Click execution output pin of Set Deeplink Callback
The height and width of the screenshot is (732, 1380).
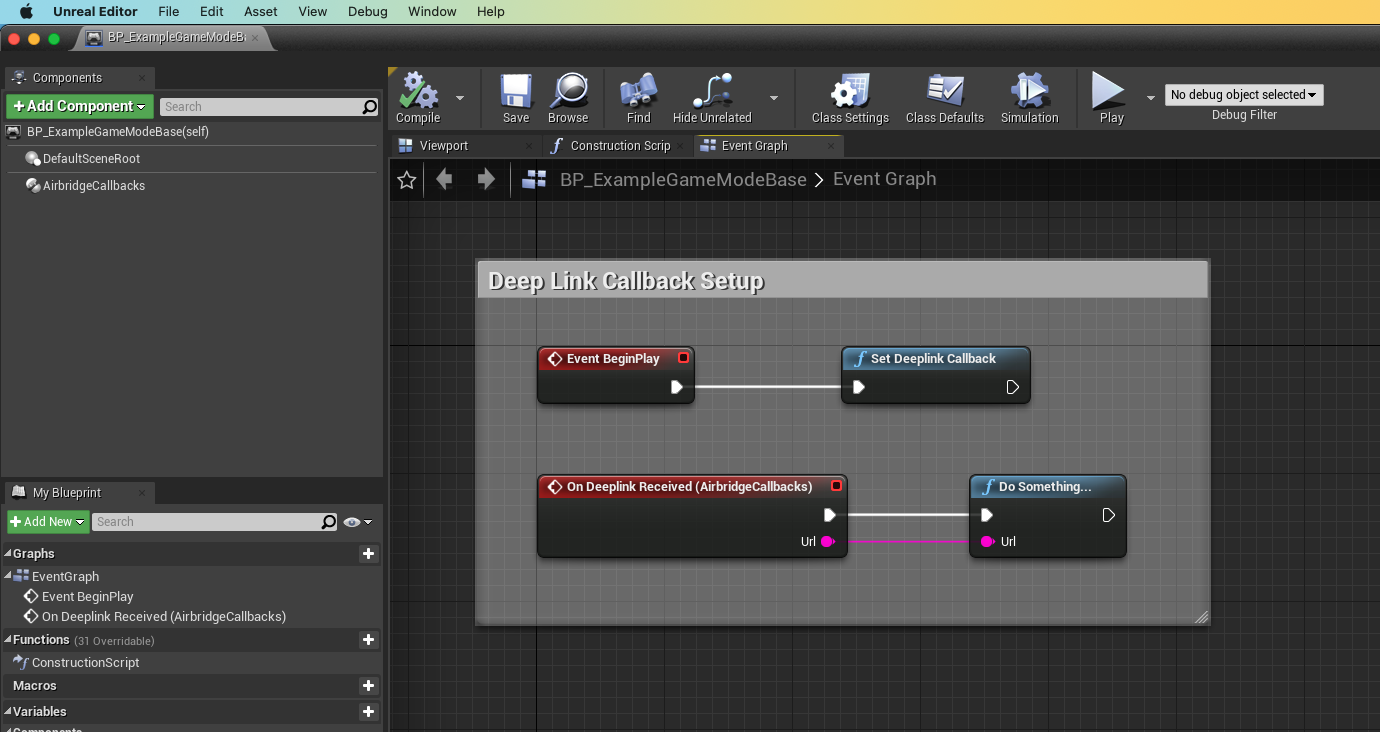(1012, 387)
